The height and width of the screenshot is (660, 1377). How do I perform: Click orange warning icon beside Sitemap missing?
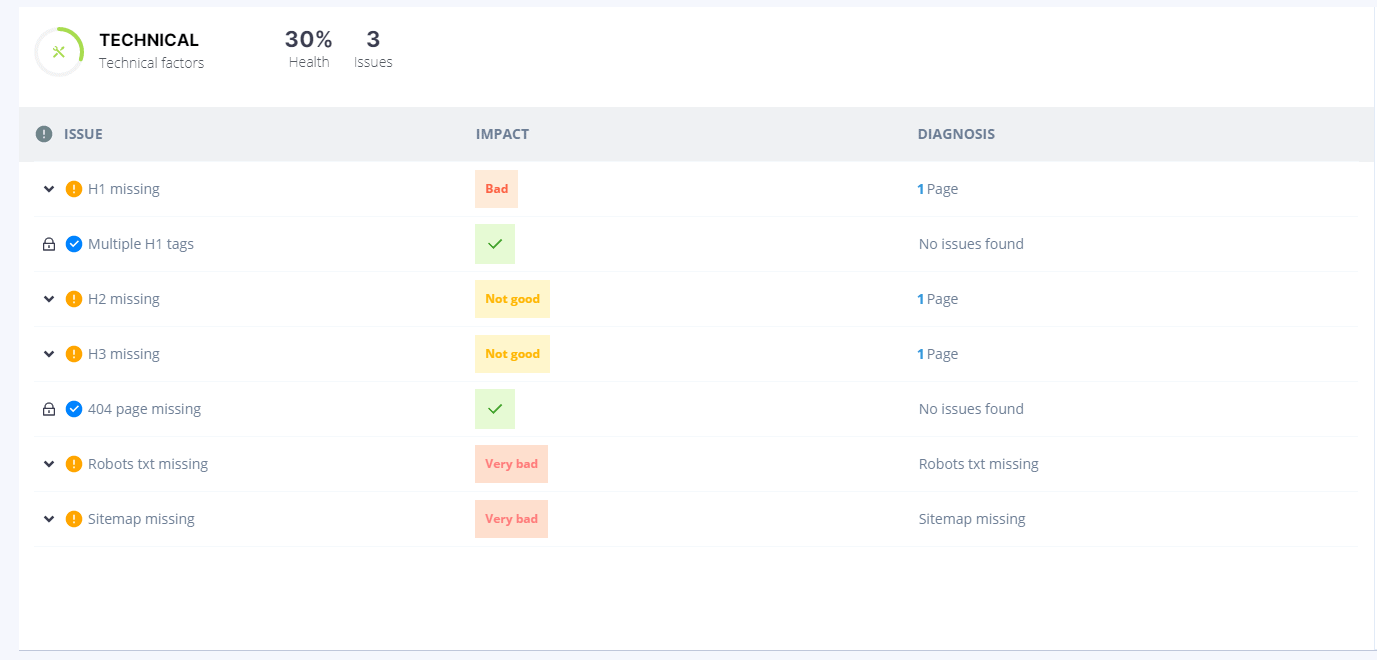[74, 519]
